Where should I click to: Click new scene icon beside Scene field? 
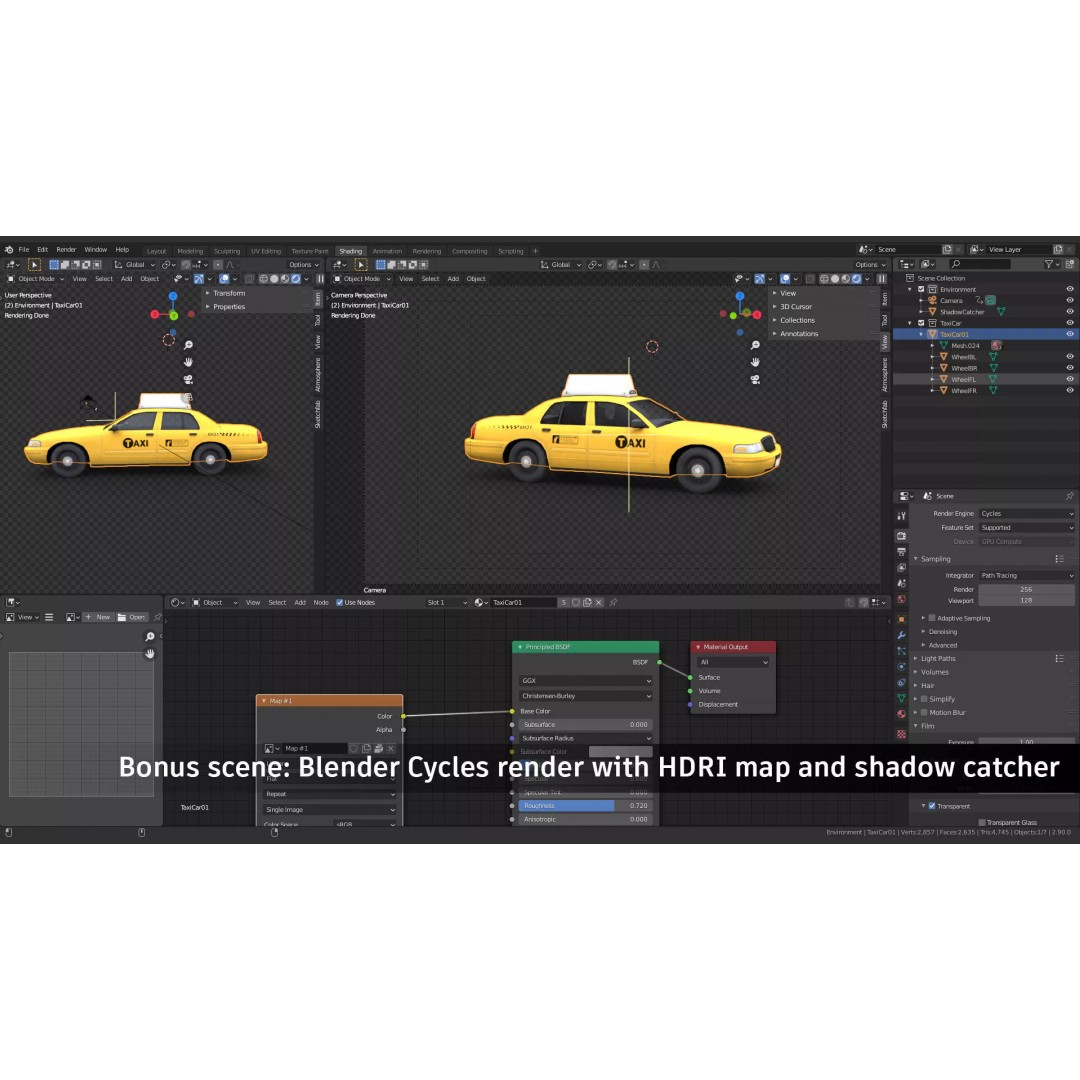[947, 249]
